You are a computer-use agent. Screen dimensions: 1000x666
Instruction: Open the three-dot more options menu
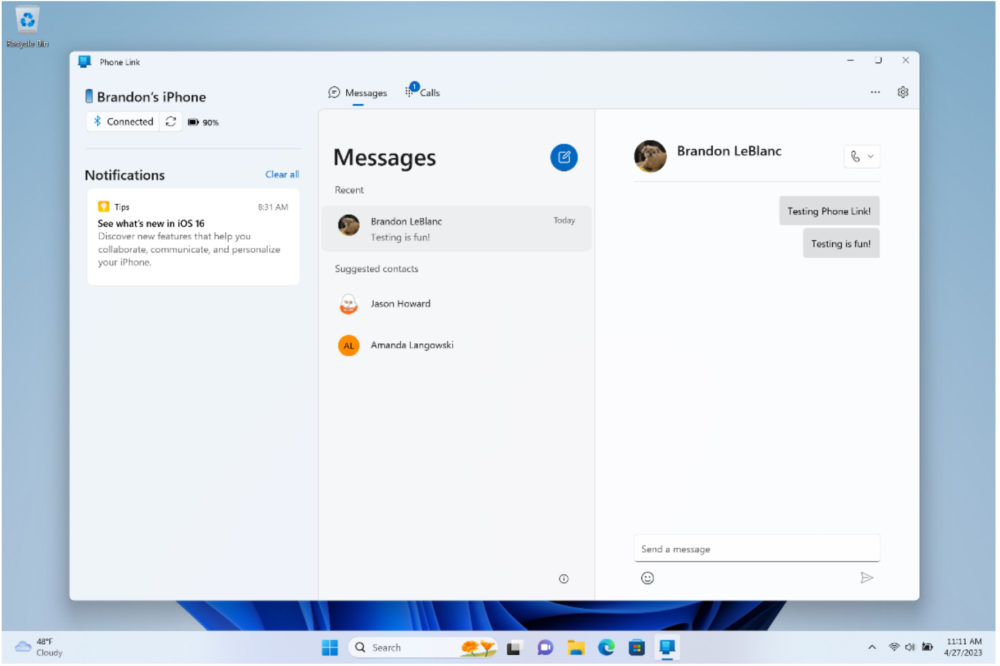(x=877, y=92)
